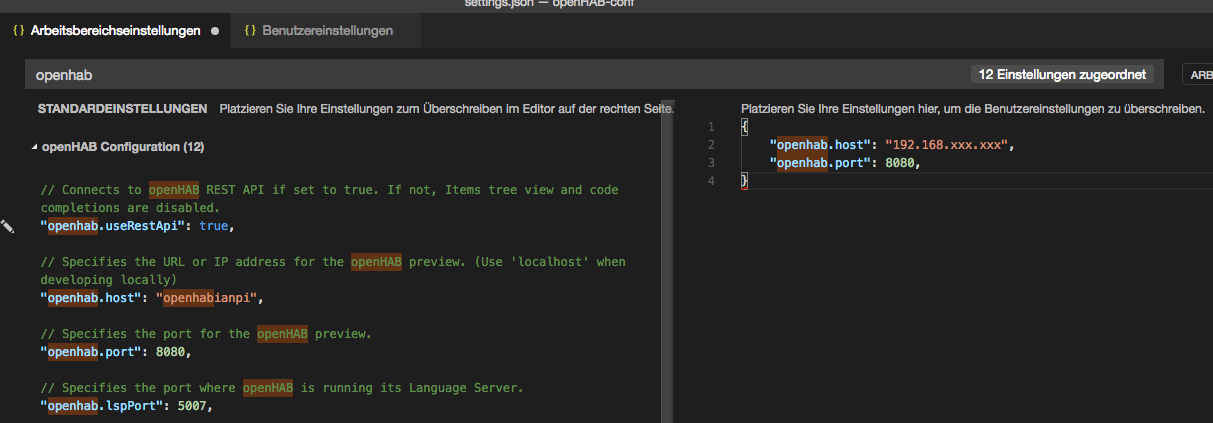
Task: Click the default openhab.port setting key
Action: [92, 352]
